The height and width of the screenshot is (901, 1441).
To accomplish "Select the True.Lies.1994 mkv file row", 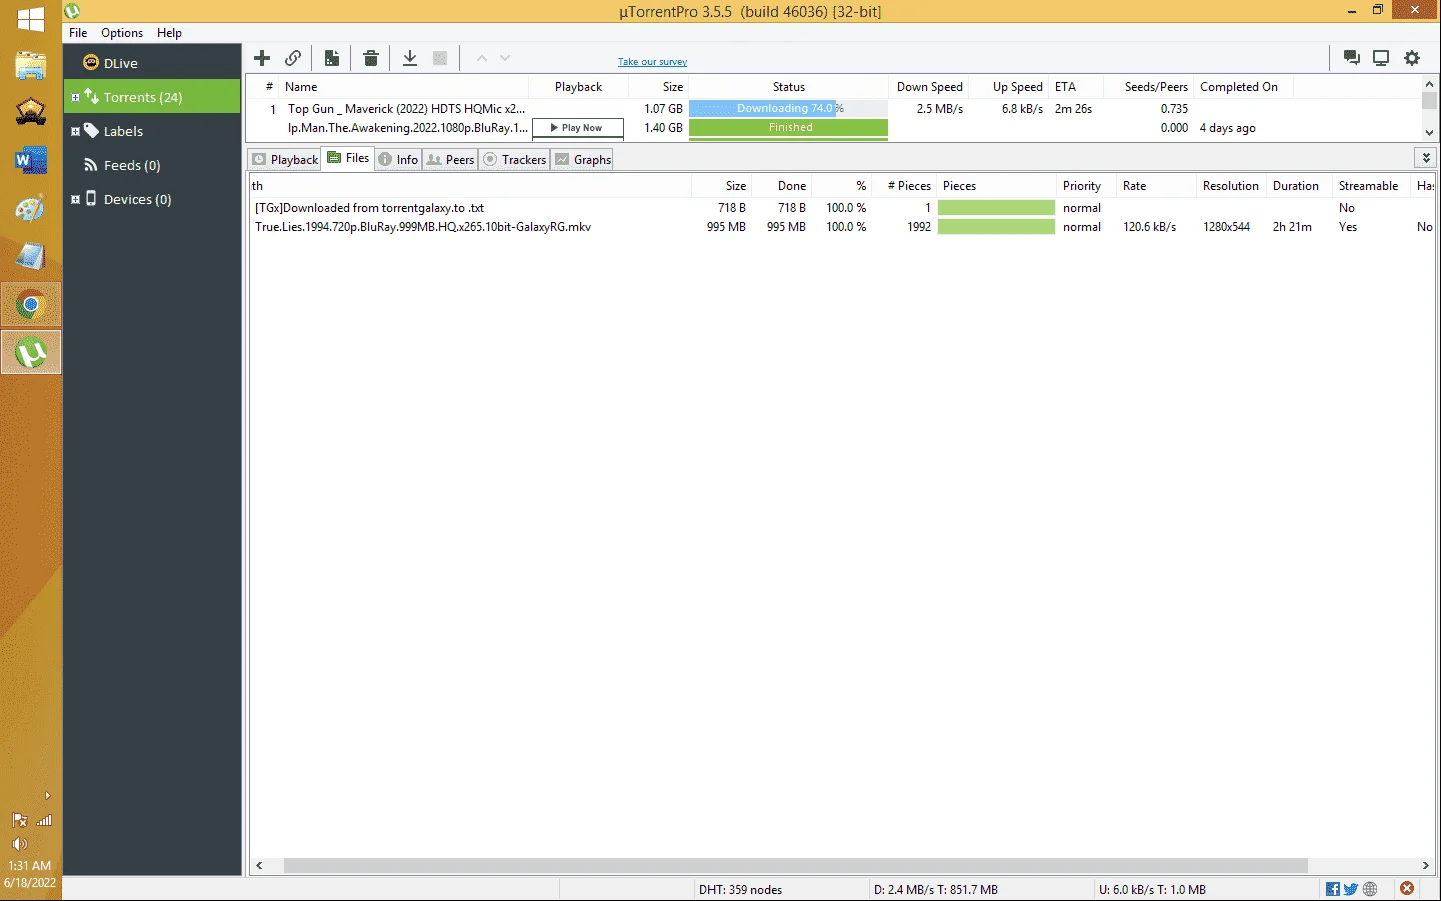I will click(x=842, y=227).
